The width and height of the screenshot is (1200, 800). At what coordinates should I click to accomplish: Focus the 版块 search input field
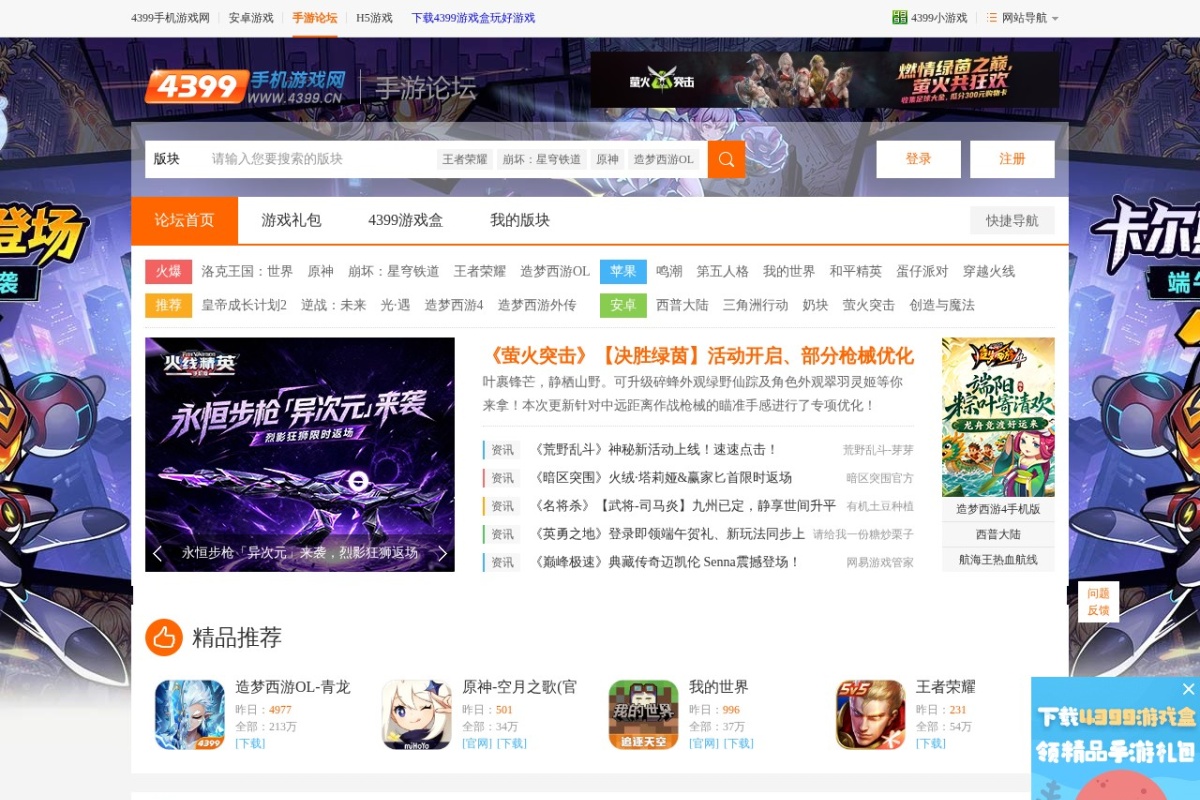click(x=320, y=159)
